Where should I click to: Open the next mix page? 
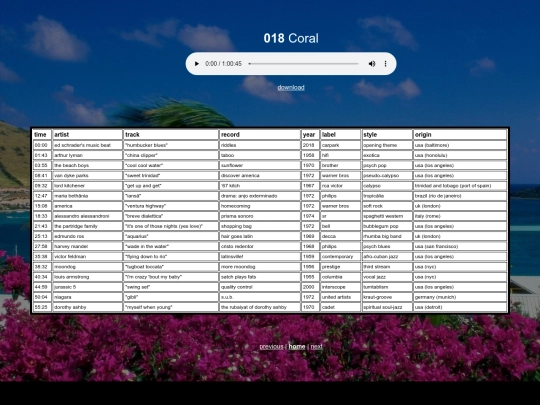317,346
